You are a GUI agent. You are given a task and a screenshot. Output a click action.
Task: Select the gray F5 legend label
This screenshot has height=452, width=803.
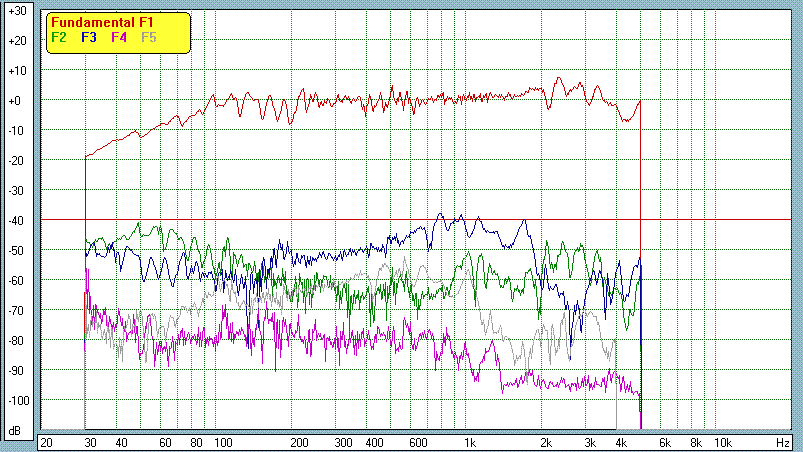coord(149,37)
